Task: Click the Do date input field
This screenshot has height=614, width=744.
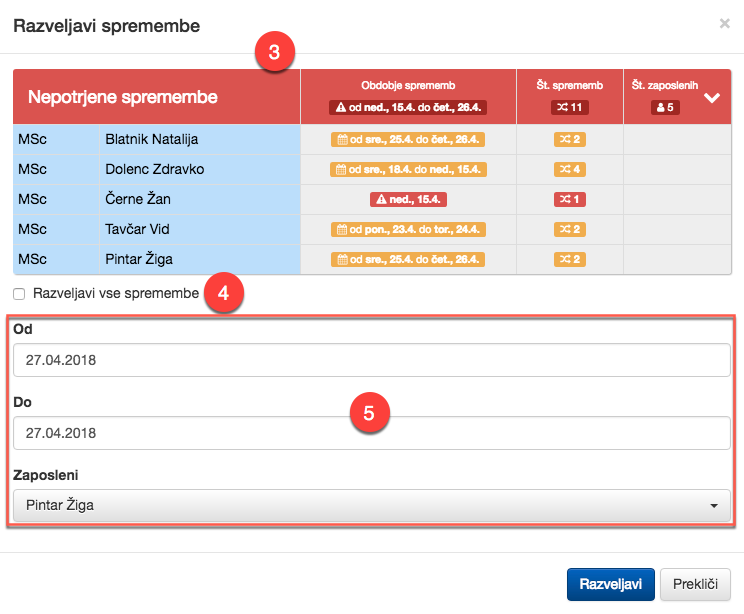Action: 372,433
